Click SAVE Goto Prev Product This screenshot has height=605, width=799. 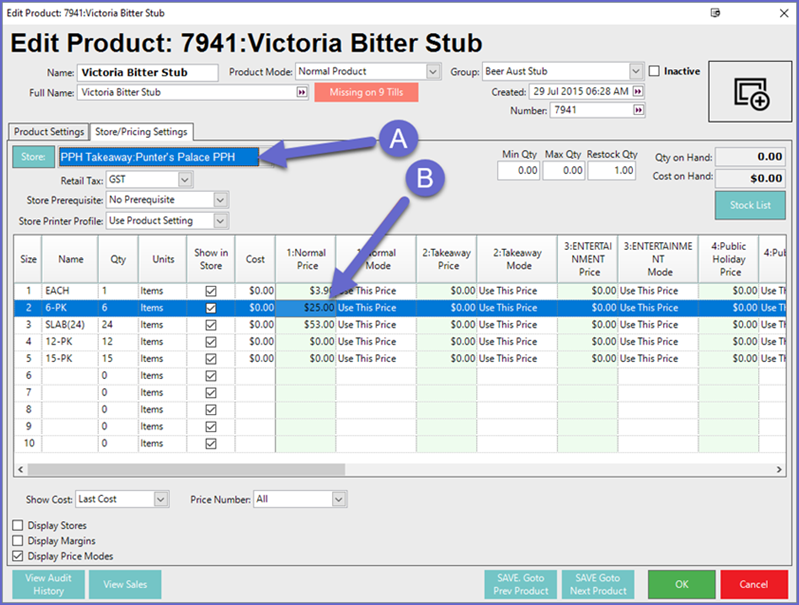521,584
